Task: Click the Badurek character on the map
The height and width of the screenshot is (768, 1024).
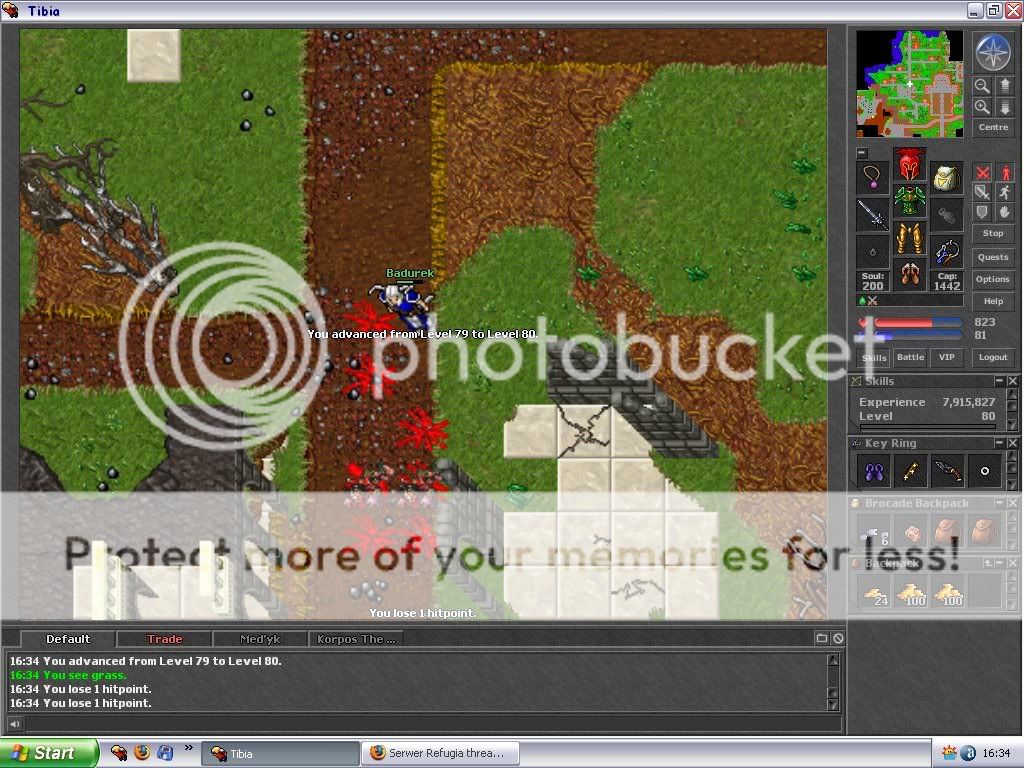Action: (x=404, y=304)
